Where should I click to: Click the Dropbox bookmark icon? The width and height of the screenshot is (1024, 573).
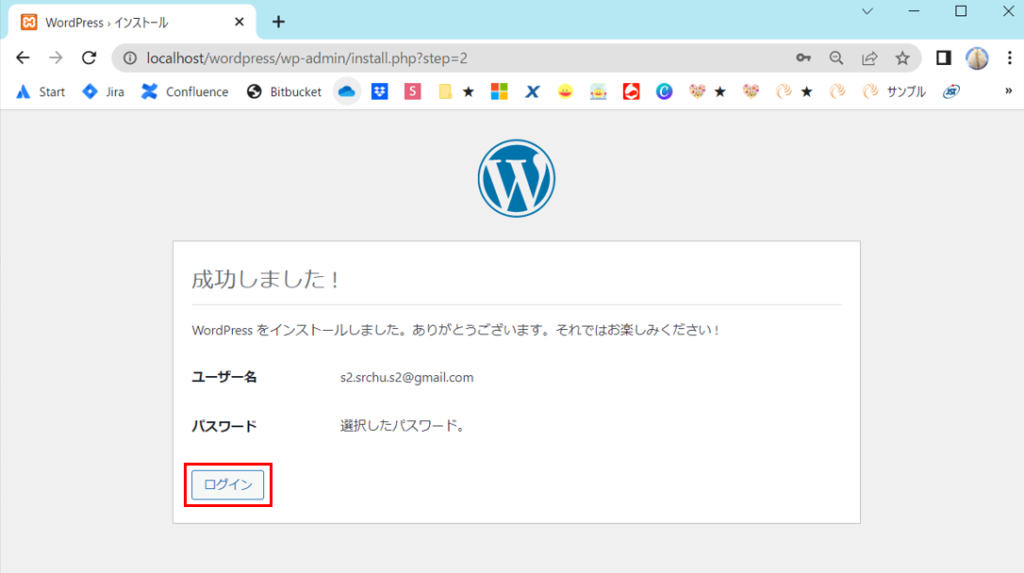pos(380,92)
